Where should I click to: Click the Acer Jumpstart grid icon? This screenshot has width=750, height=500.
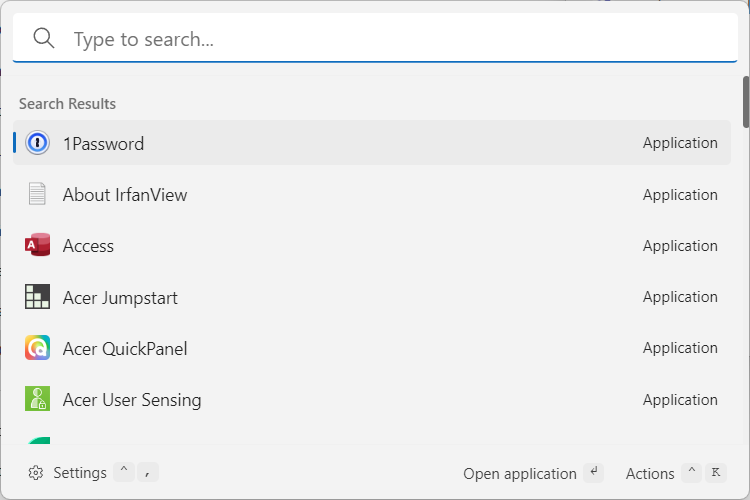(x=37, y=297)
